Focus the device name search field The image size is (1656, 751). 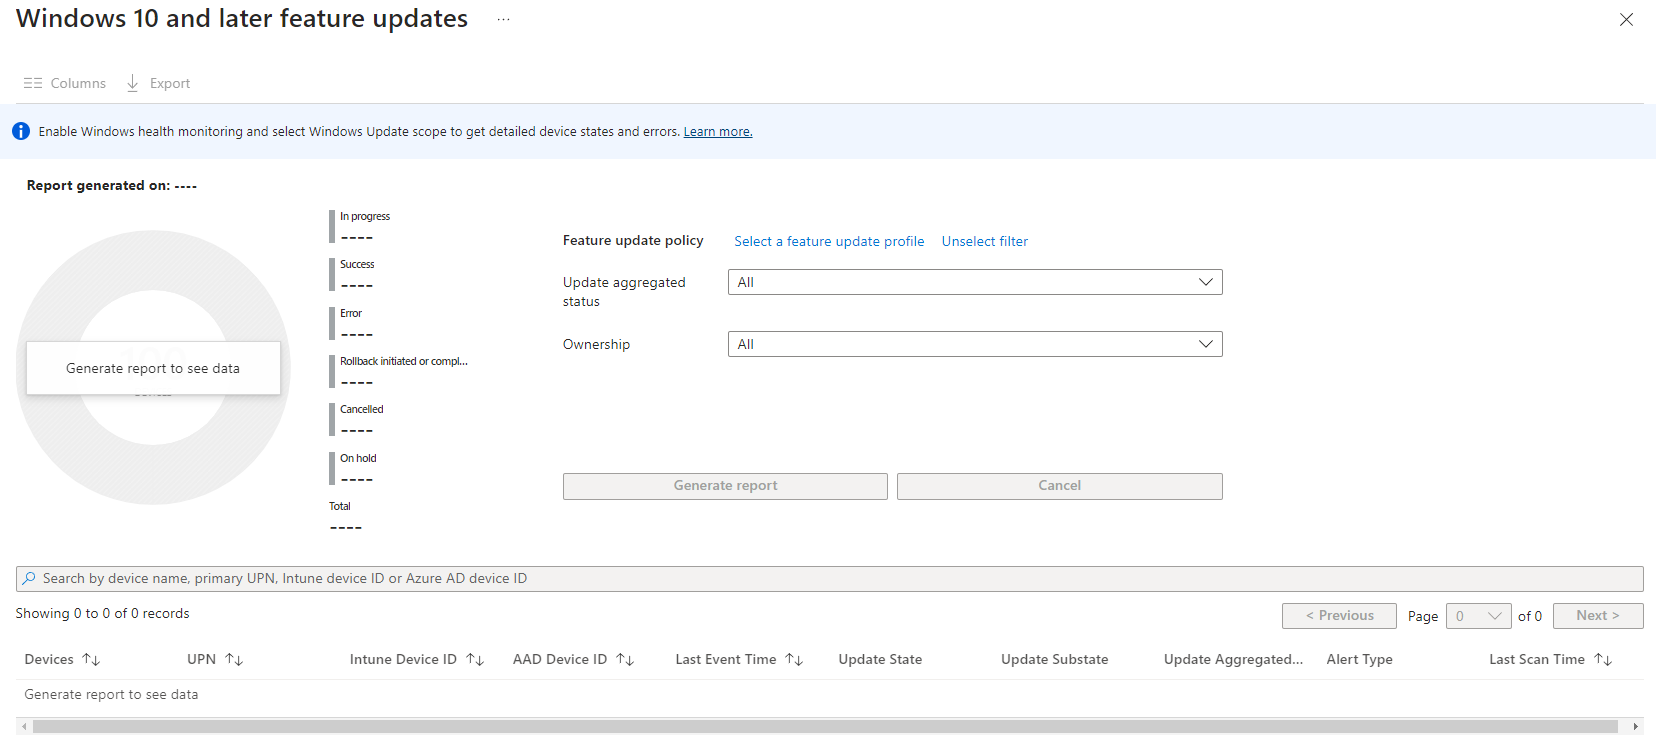830,578
